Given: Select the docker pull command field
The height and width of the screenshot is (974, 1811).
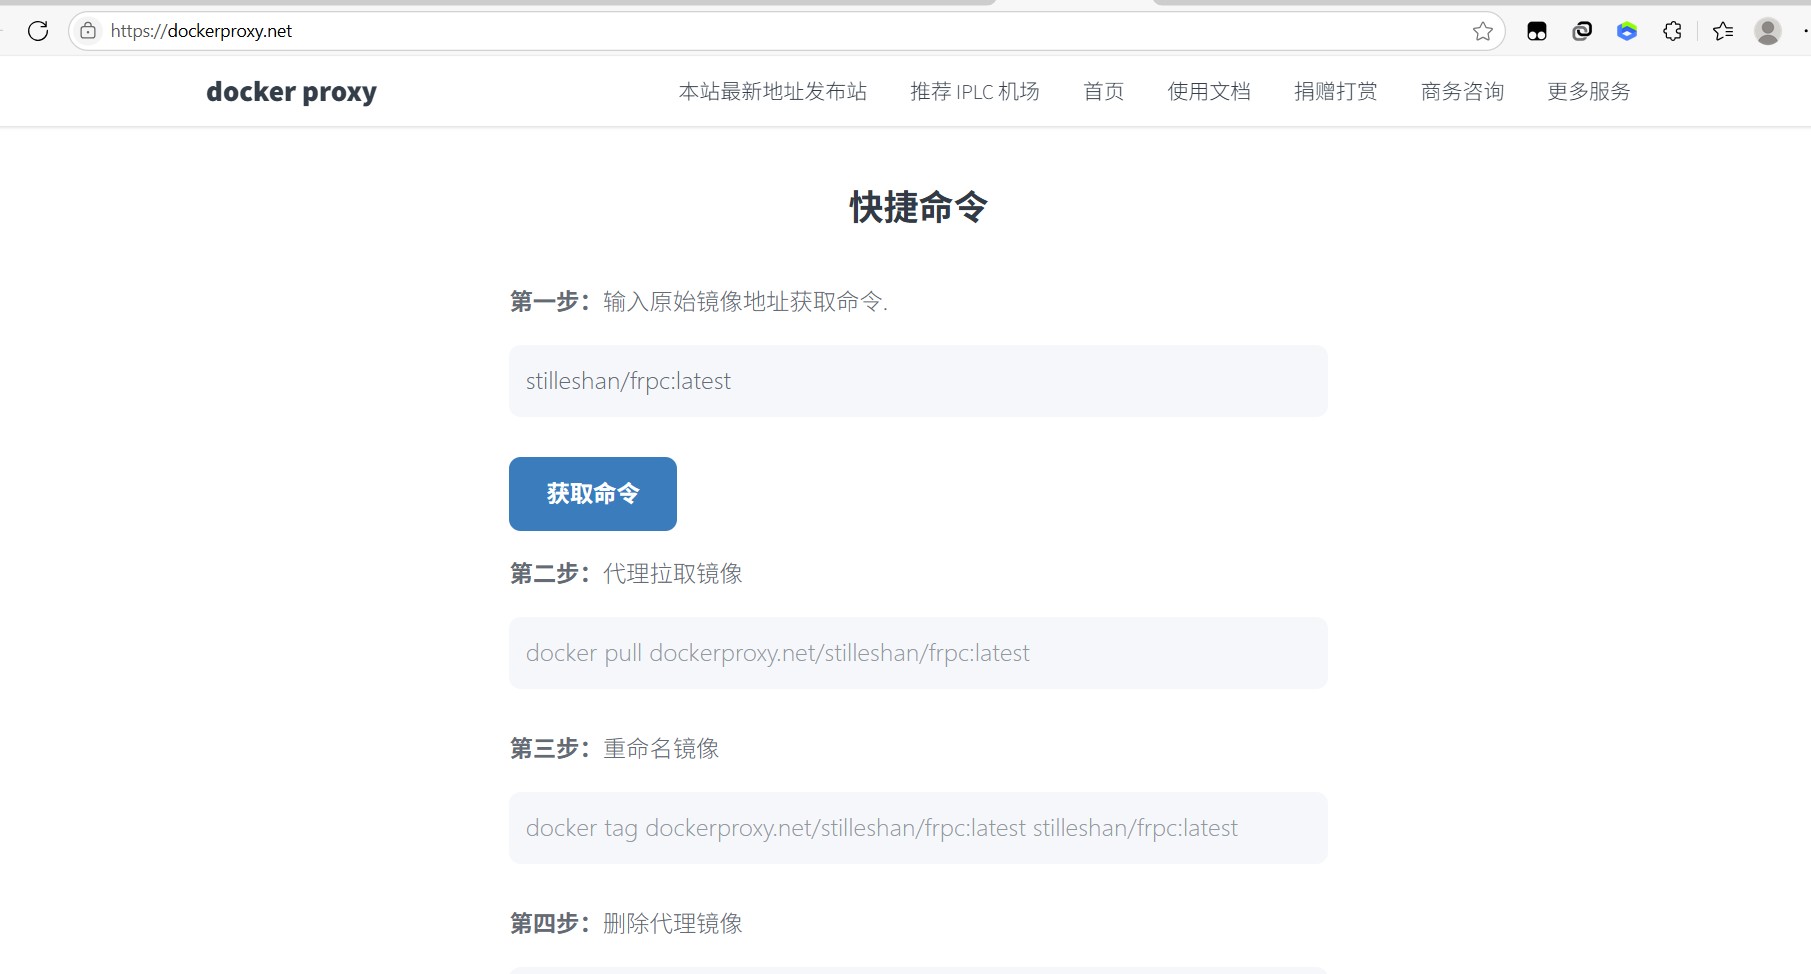Looking at the screenshot, I should pyautogui.click(x=918, y=653).
